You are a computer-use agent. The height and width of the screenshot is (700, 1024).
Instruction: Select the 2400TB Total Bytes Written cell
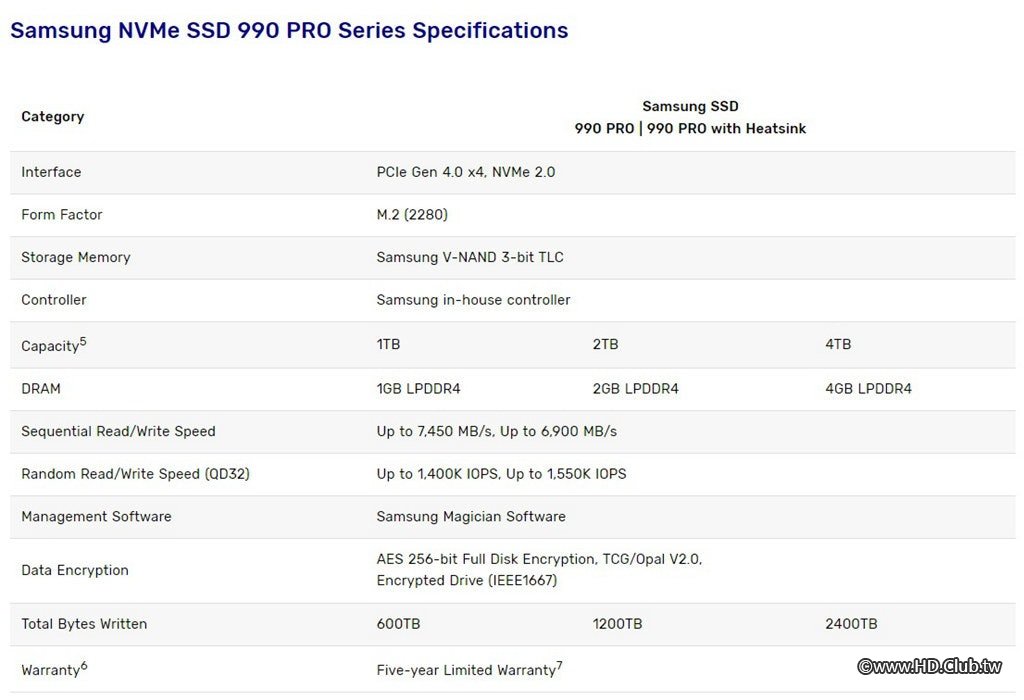tap(851, 624)
